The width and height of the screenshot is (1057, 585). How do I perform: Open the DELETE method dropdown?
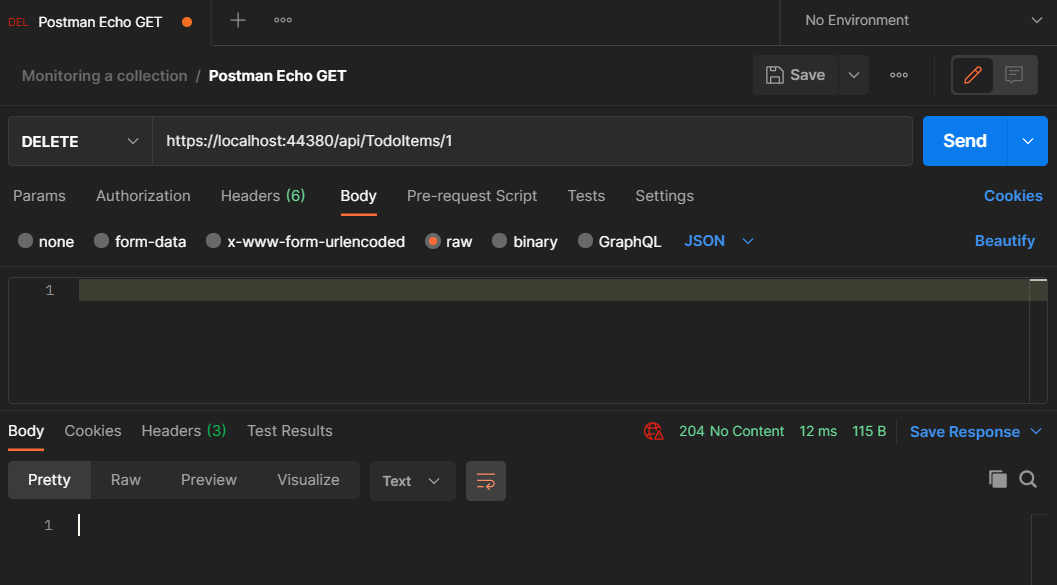point(80,141)
